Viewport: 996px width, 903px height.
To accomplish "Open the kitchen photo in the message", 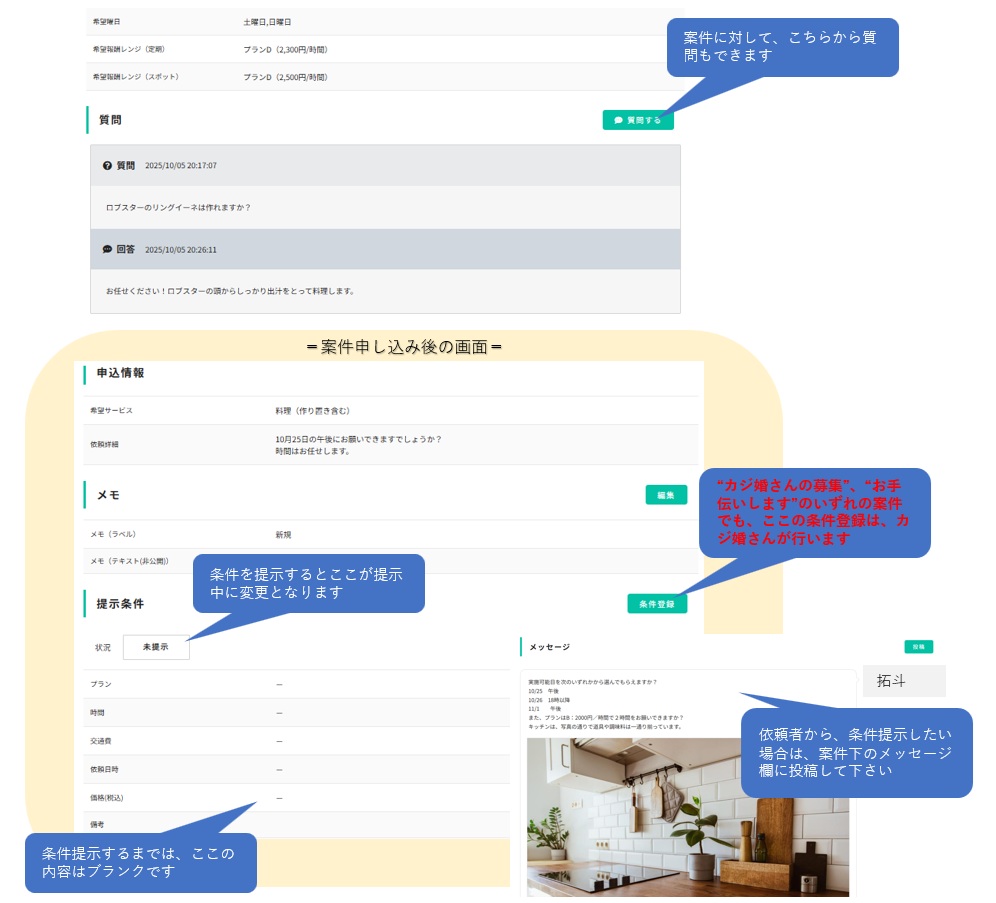I will (687, 816).
